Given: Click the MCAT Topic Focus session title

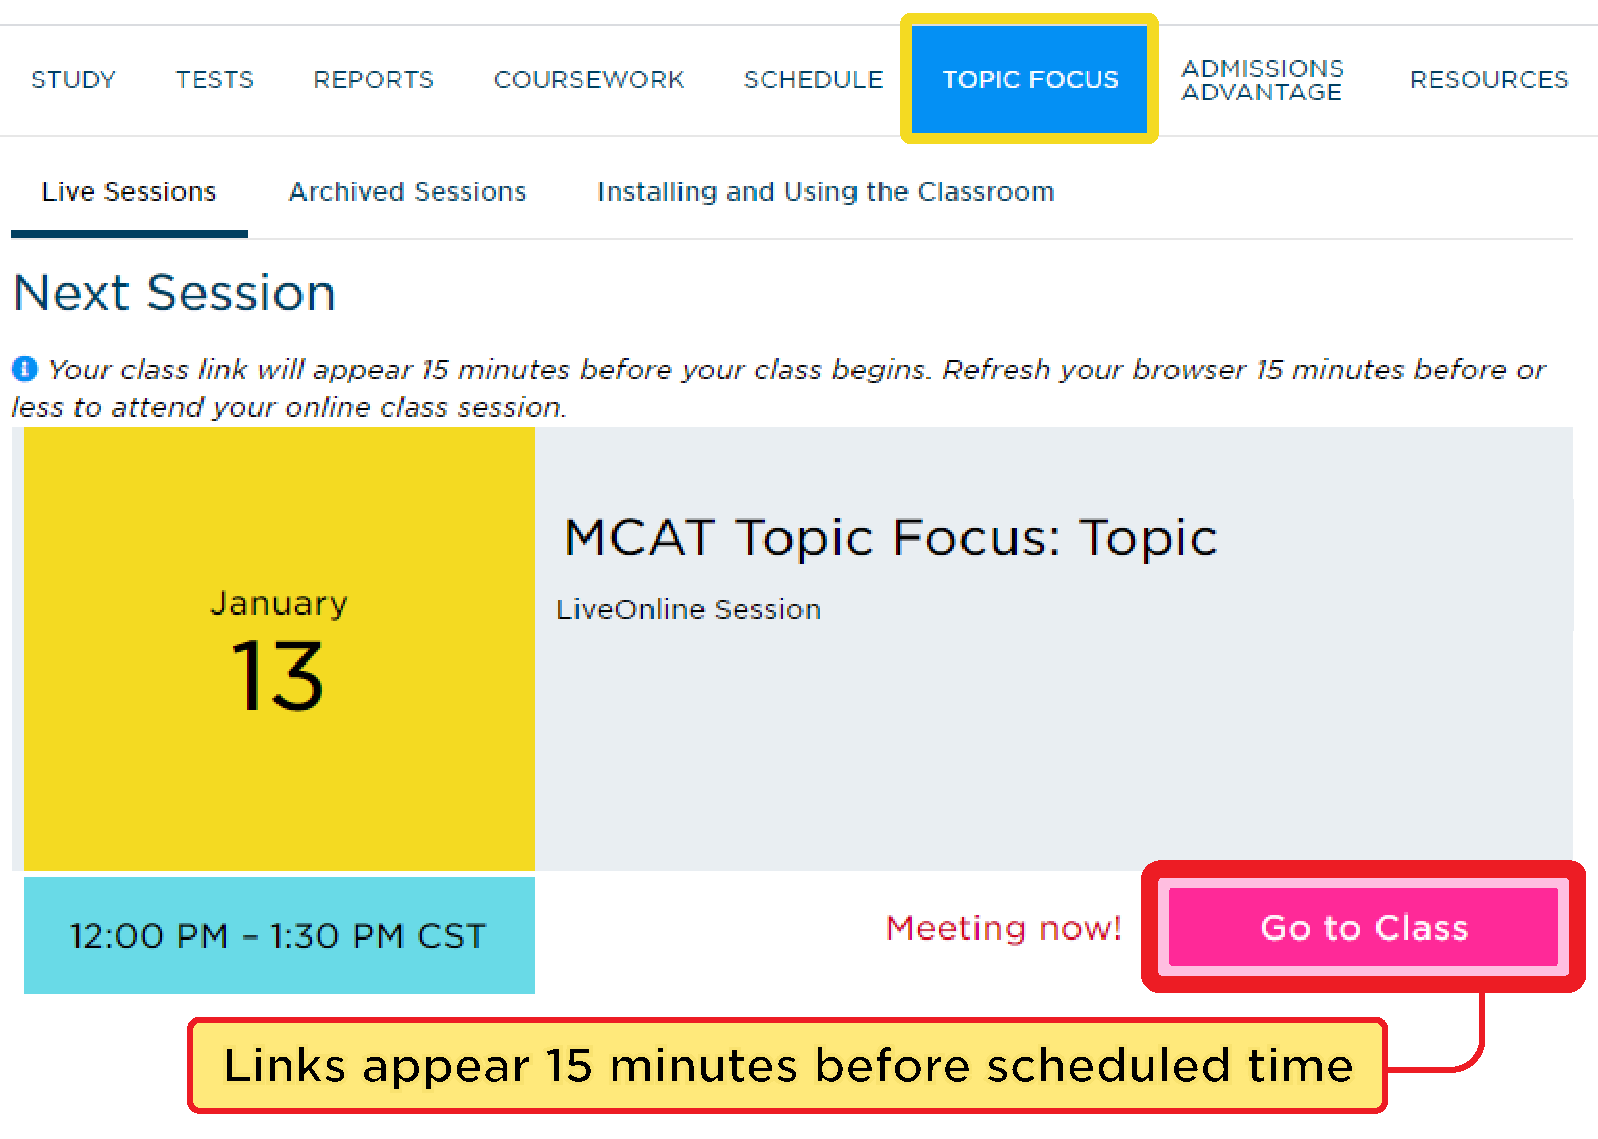Looking at the screenshot, I should (x=890, y=538).
